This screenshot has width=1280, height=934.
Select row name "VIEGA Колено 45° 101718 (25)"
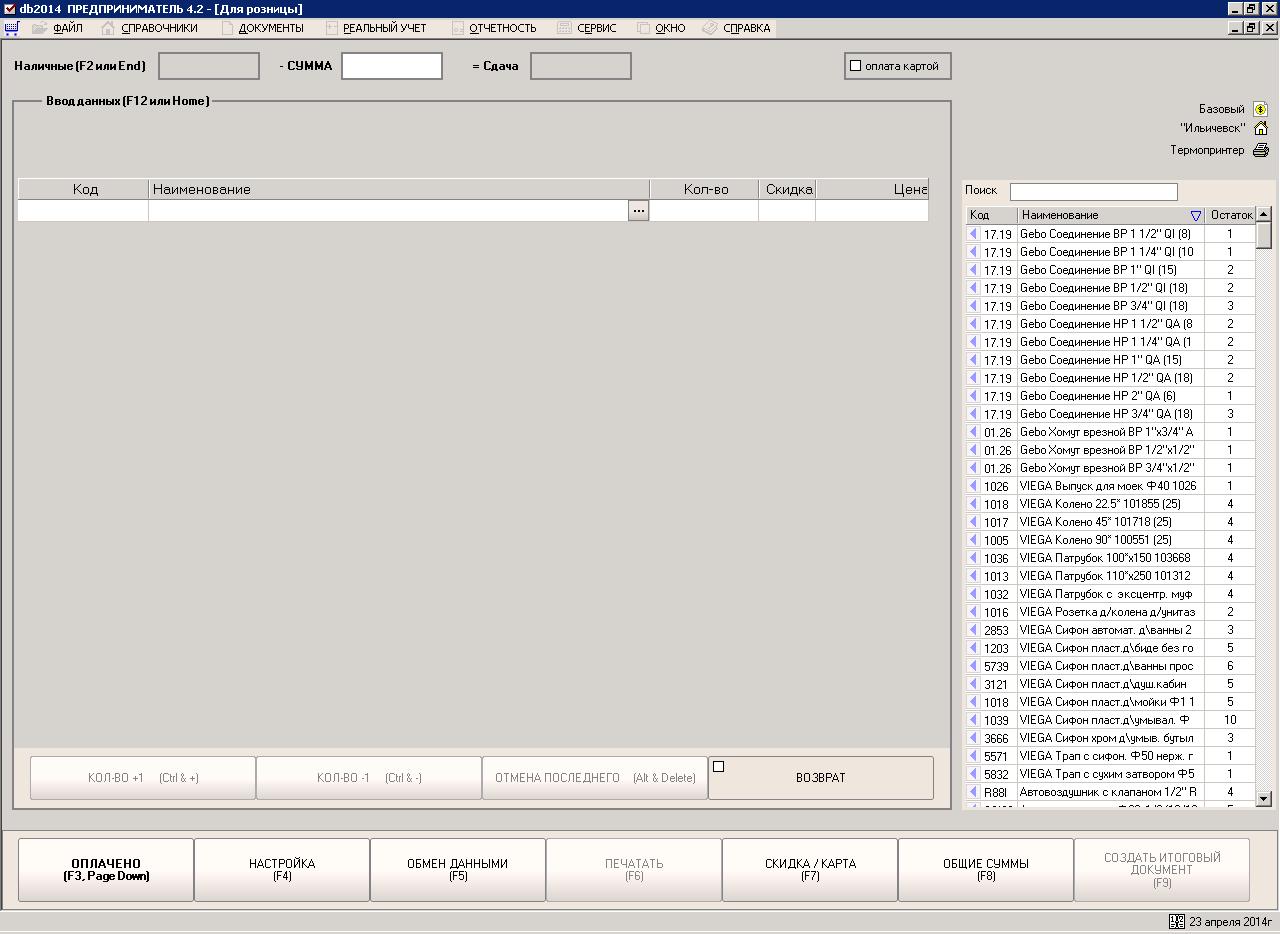pos(1095,522)
